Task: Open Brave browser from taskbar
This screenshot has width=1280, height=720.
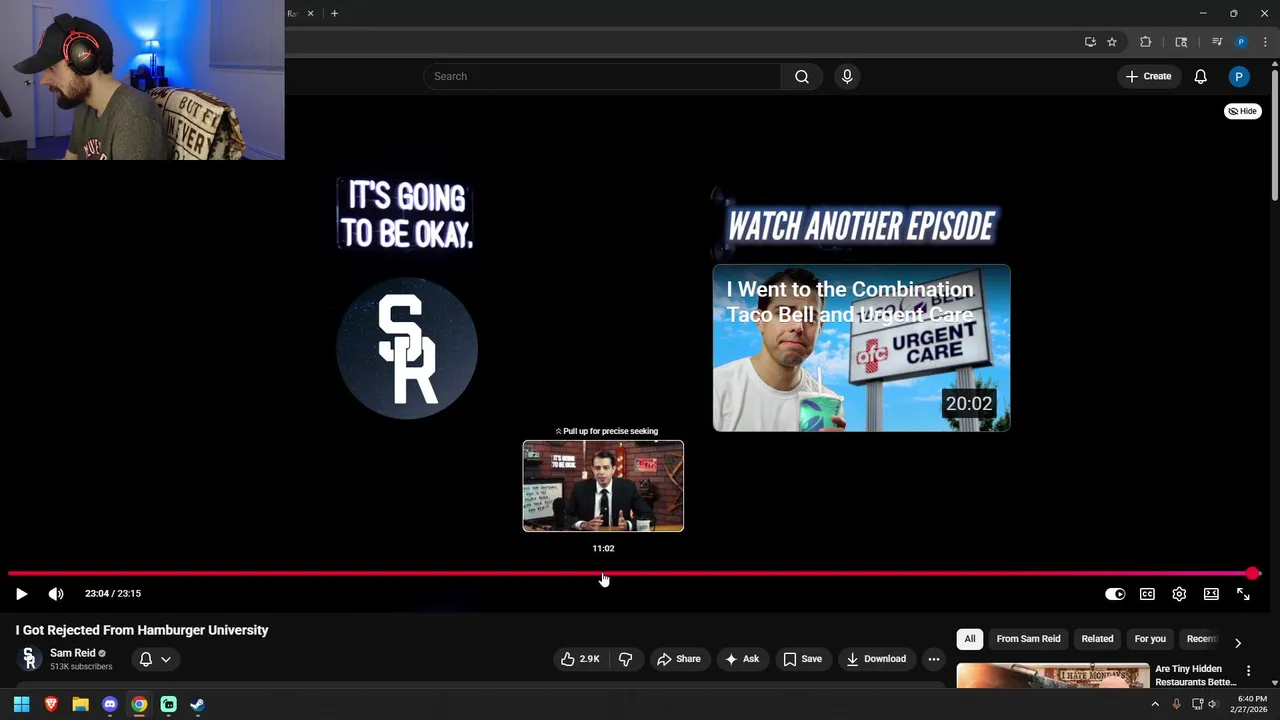Action: coord(51,704)
